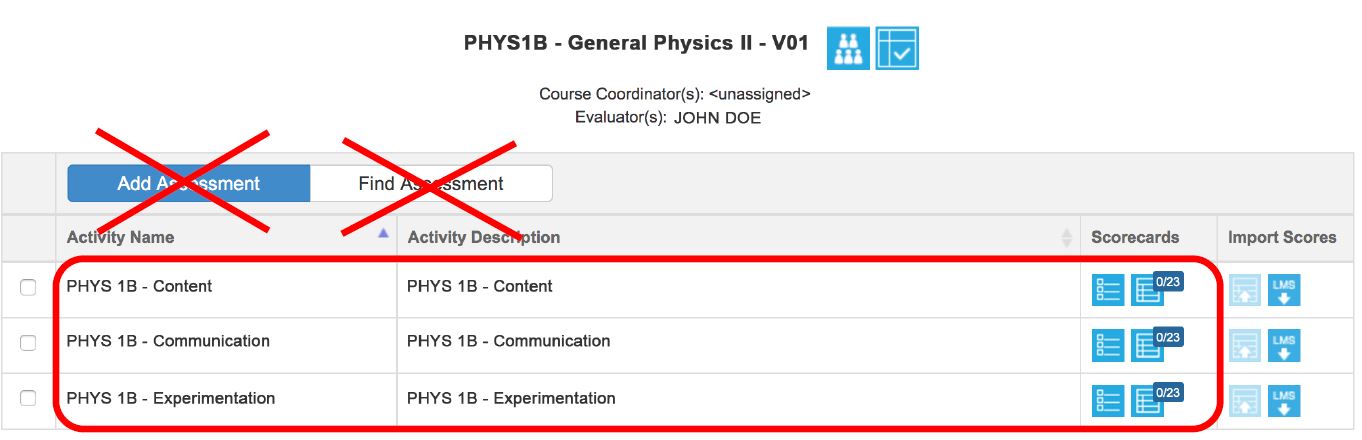Sort by Activity Name column arrow
The width and height of the screenshot is (1362, 440).
pyautogui.click(x=383, y=232)
